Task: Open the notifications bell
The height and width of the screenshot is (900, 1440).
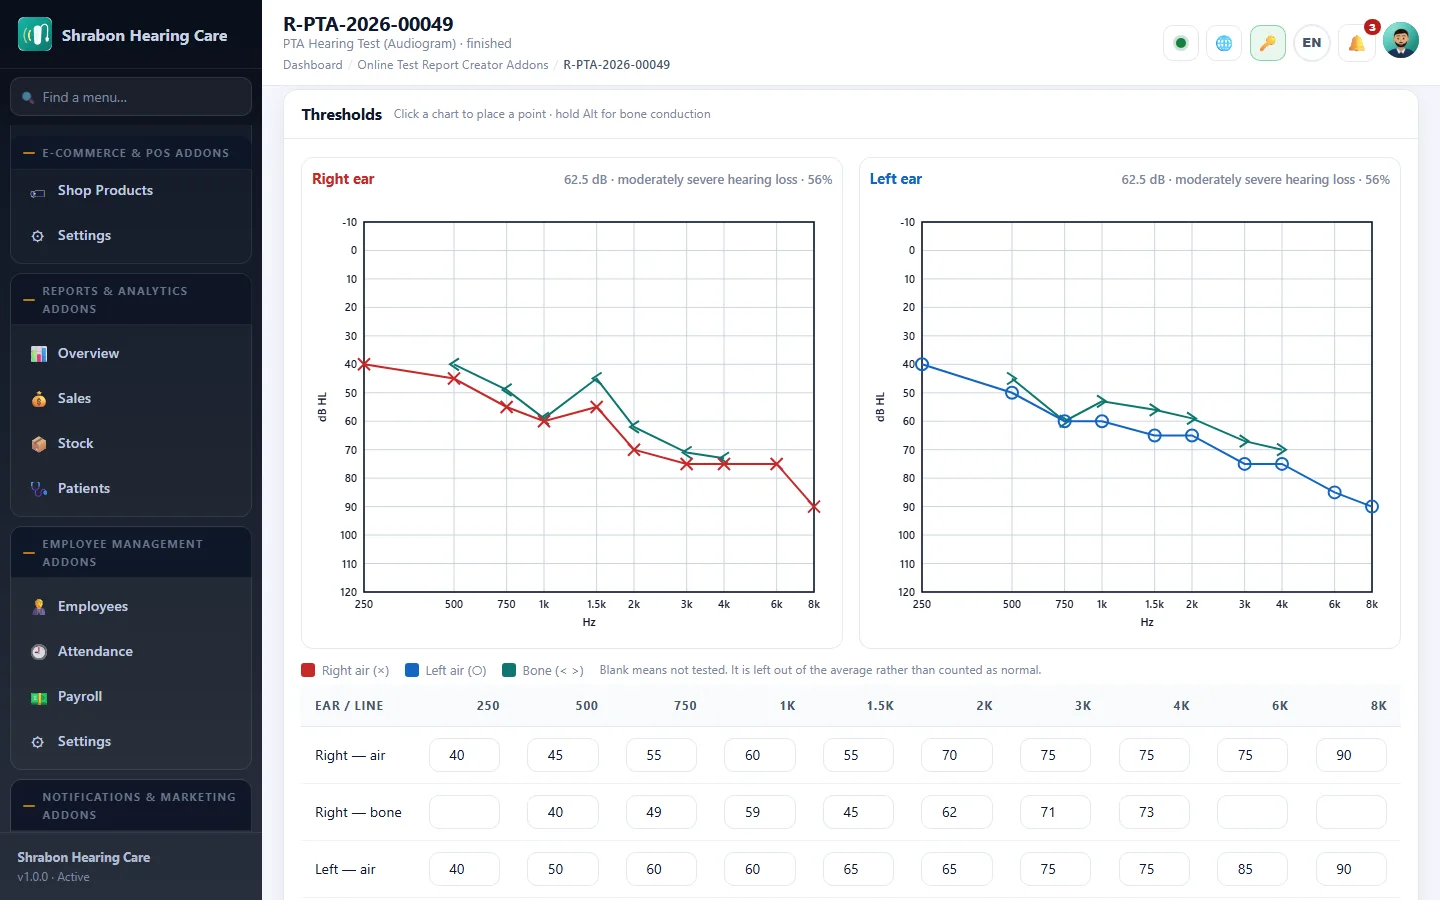Action: pos(1356,43)
